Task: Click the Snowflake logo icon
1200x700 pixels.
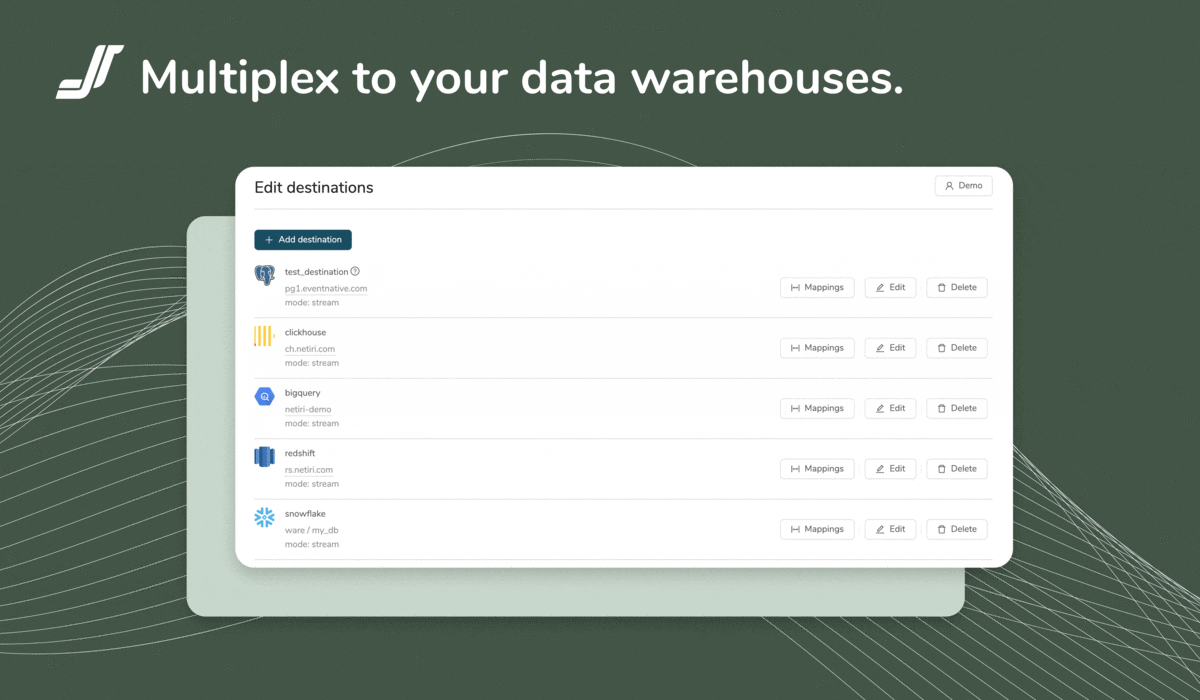Action: pos(264,517)
